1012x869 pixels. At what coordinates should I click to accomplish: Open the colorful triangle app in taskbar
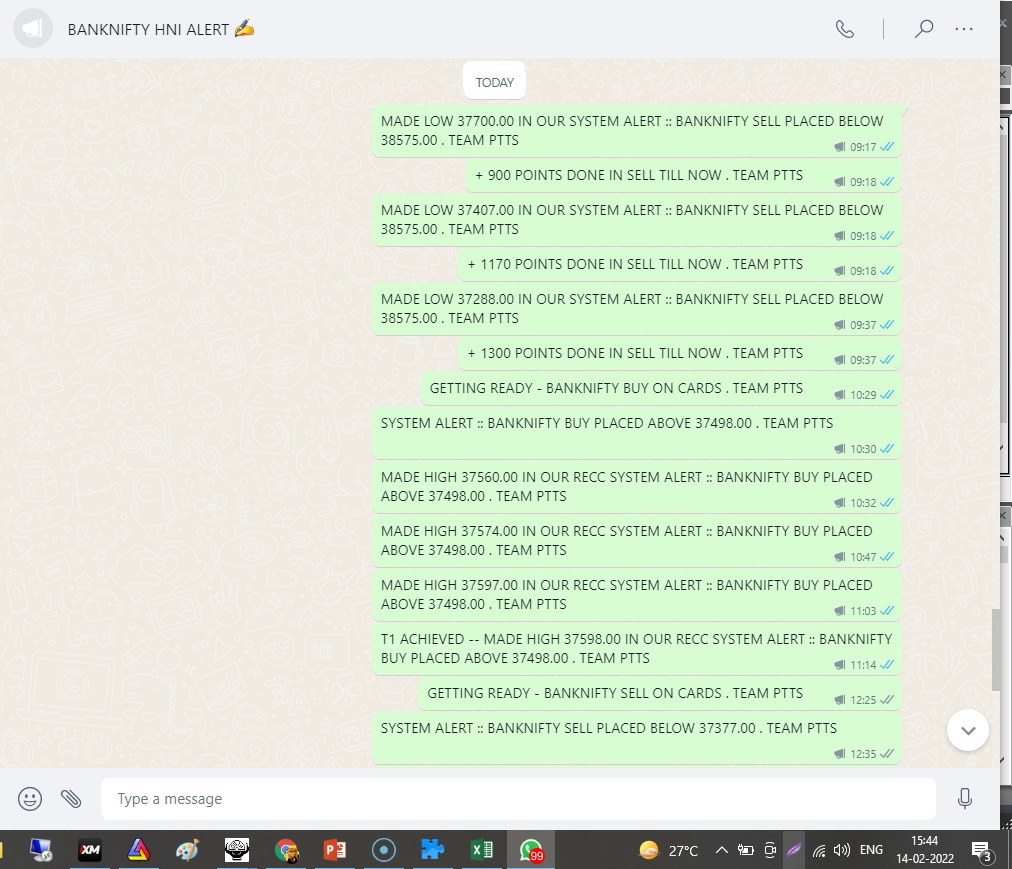point(139,850)
